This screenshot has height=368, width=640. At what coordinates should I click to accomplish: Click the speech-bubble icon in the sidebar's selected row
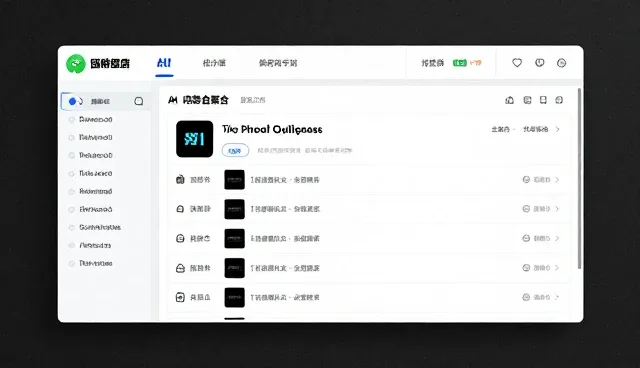(139, 101)
